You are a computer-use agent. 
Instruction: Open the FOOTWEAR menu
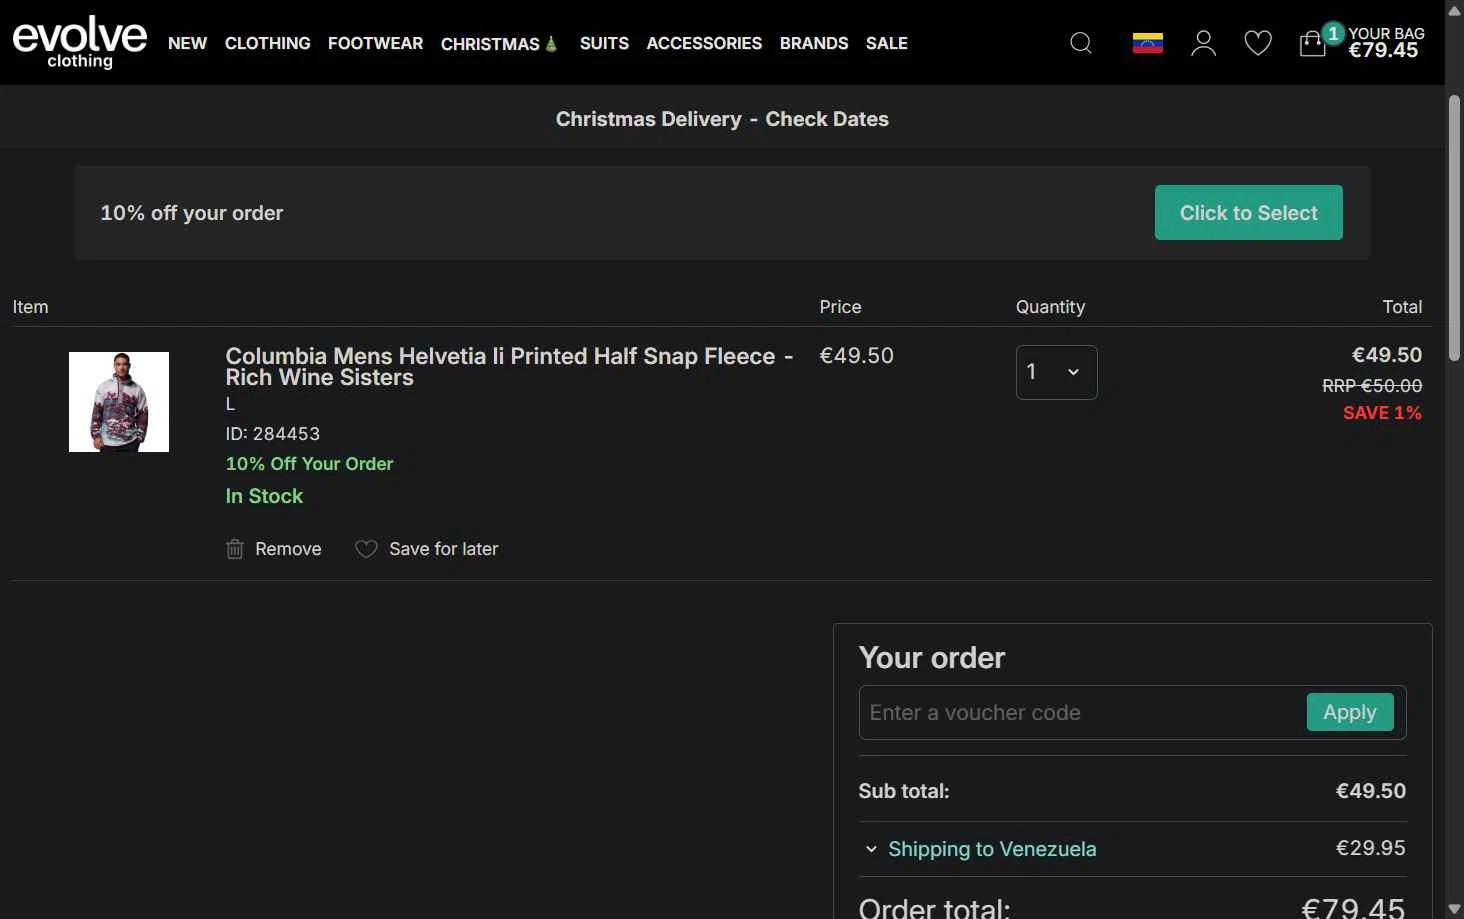pos(375,43)
